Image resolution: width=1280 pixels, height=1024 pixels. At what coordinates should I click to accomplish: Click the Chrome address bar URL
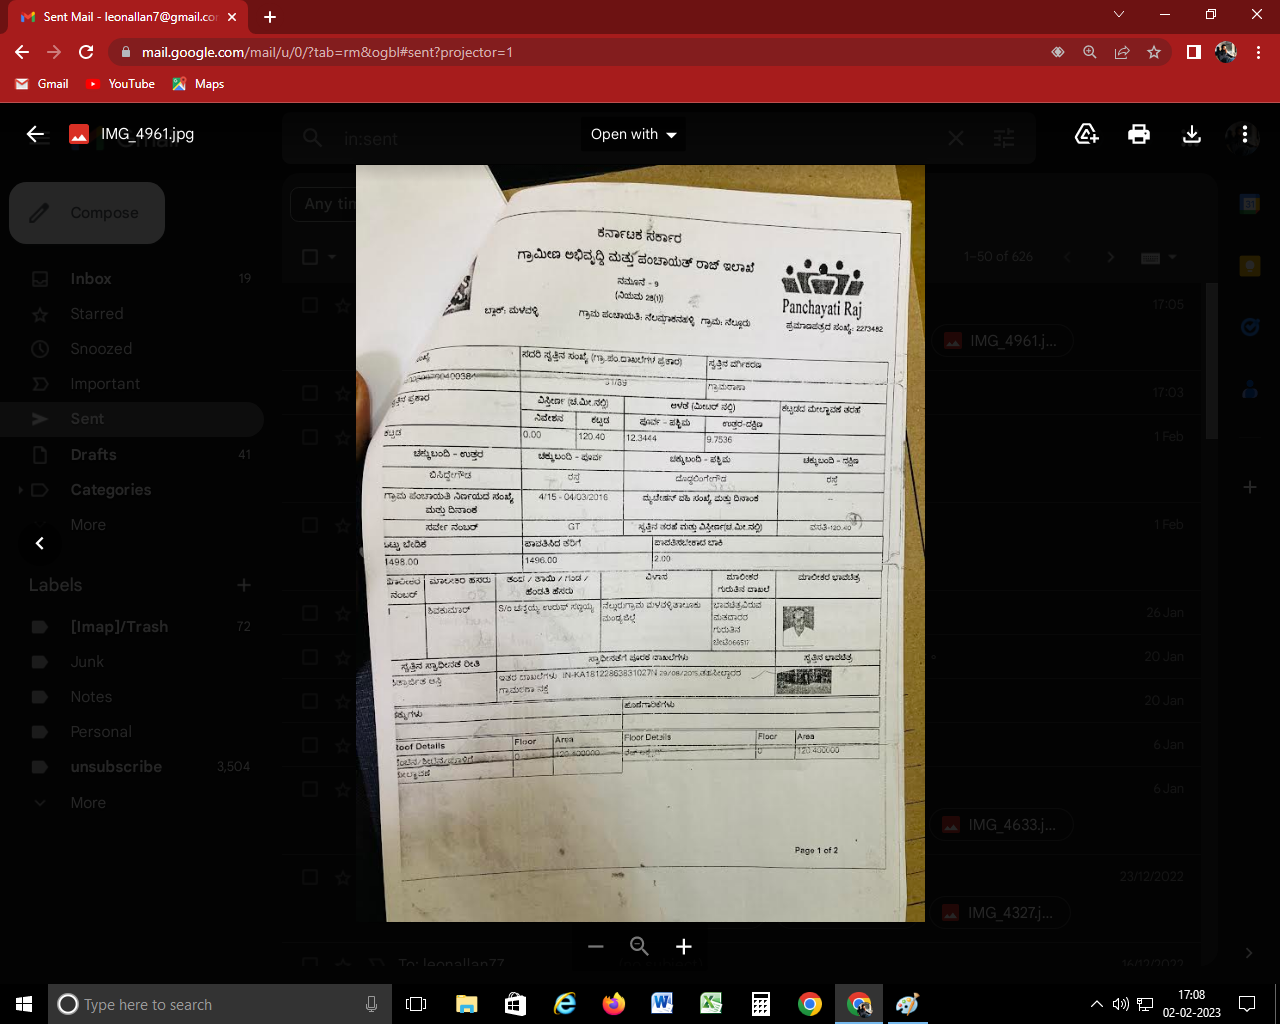pos(327,52)
